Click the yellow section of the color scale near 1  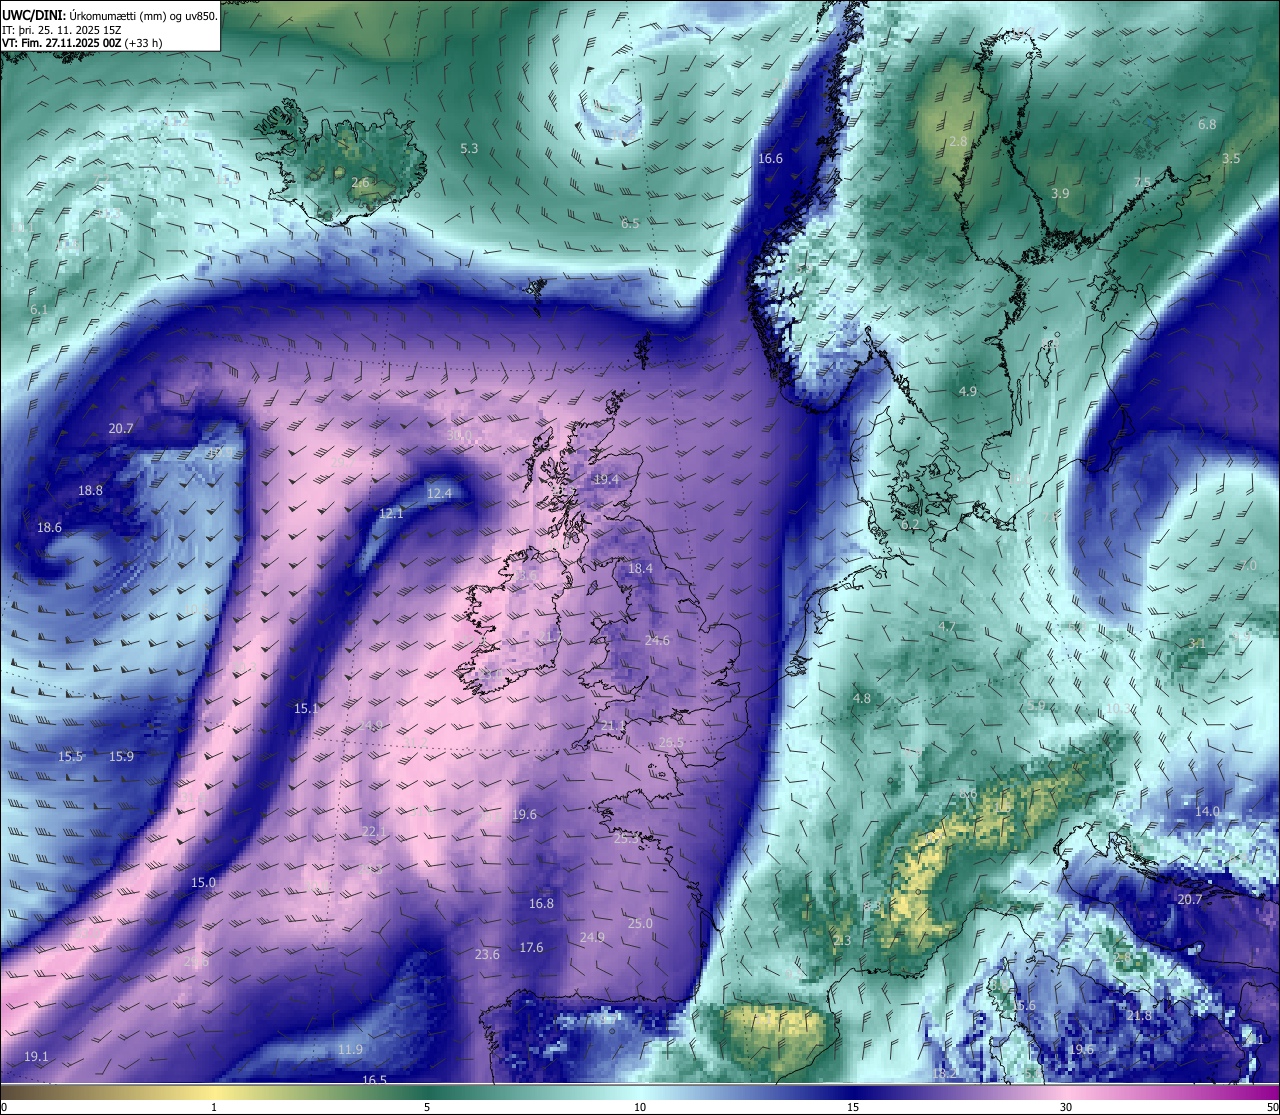[214, 1092]
